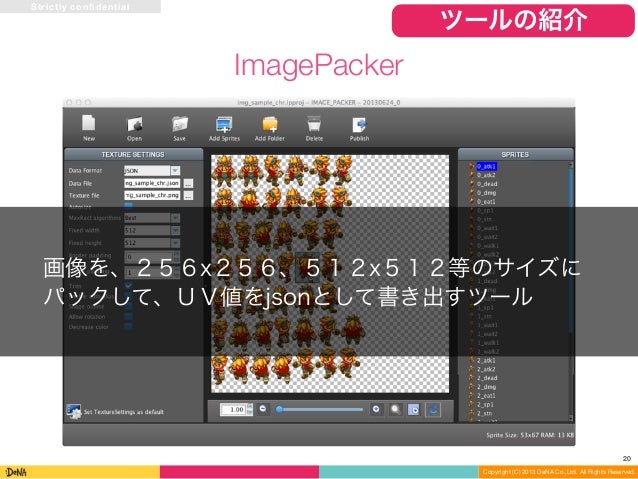Adjust the Border padding stepper
This screenshot has width=638, height=479.
coord(176,256)
